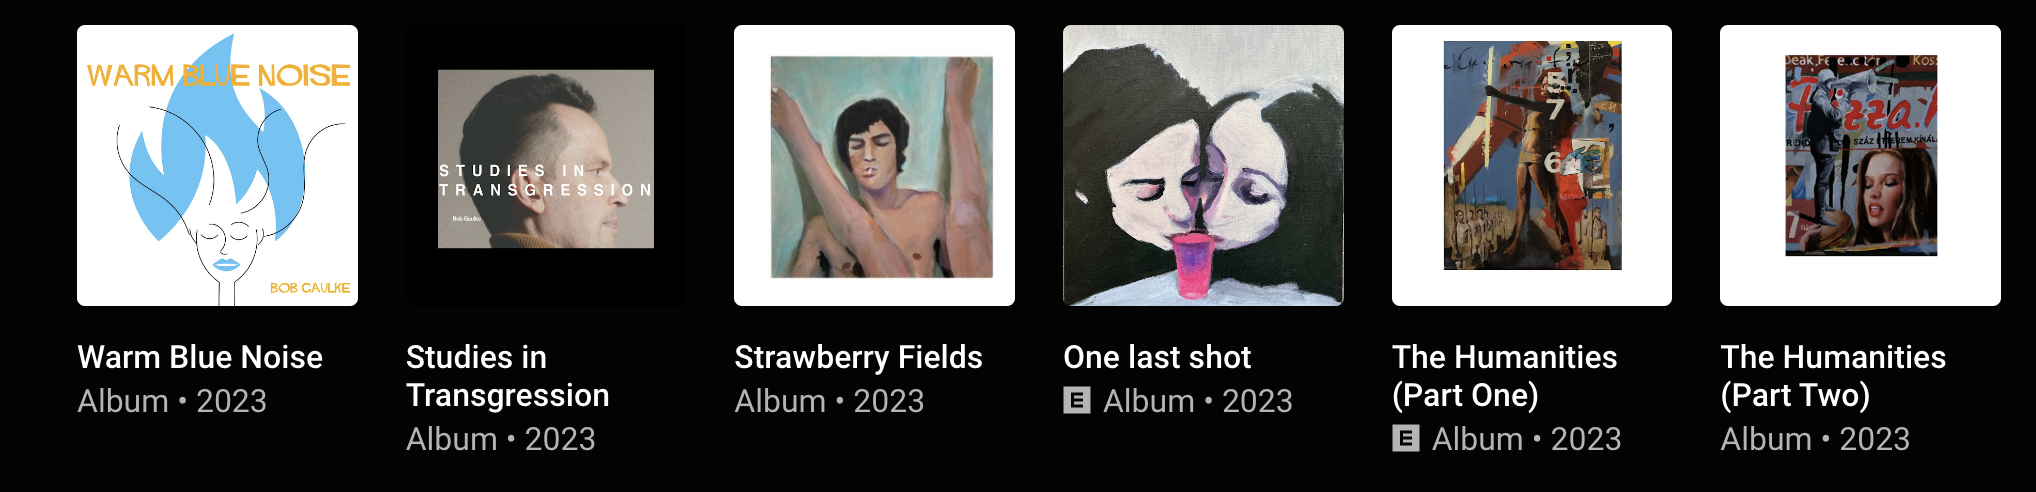Viewport: 2036px width, 492px height.
Task: Open the Strawberry Fields album painting cover
Action: click(x=874, y=165)
